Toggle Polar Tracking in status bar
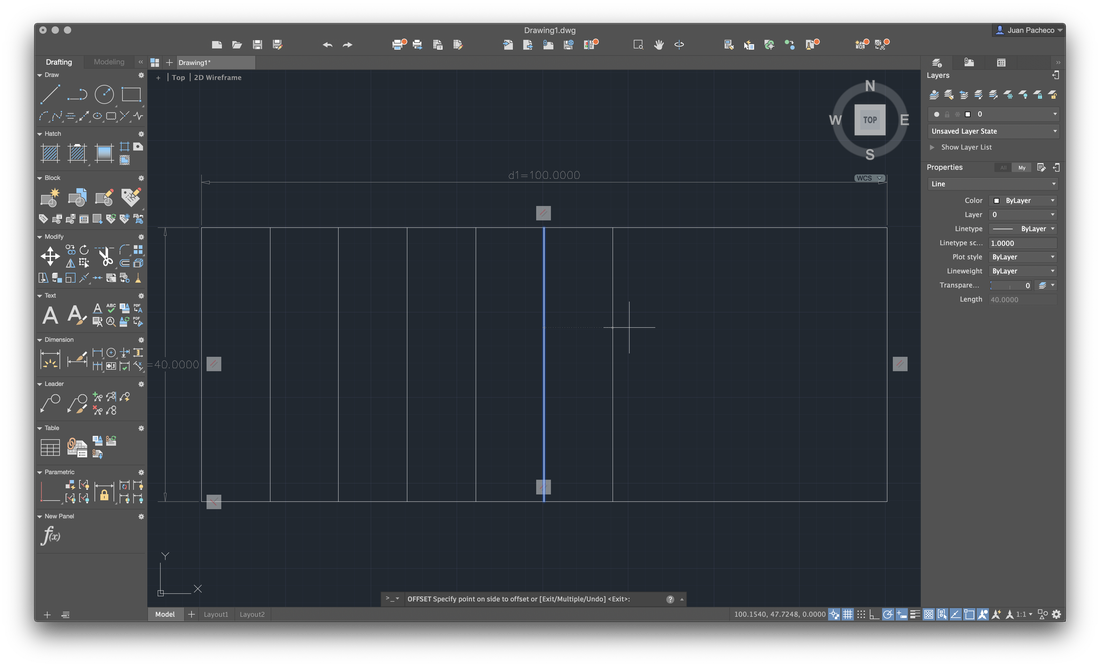Viewport: 1100px width, 667px height. 888,614
